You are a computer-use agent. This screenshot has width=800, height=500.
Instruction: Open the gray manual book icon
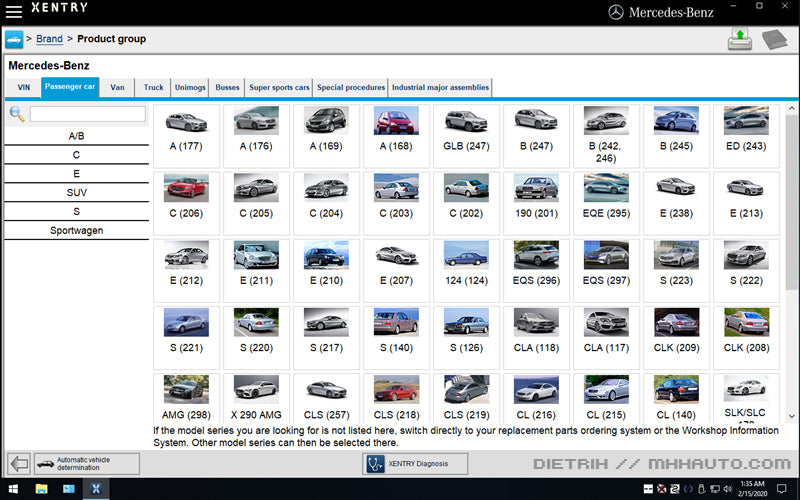775,39
